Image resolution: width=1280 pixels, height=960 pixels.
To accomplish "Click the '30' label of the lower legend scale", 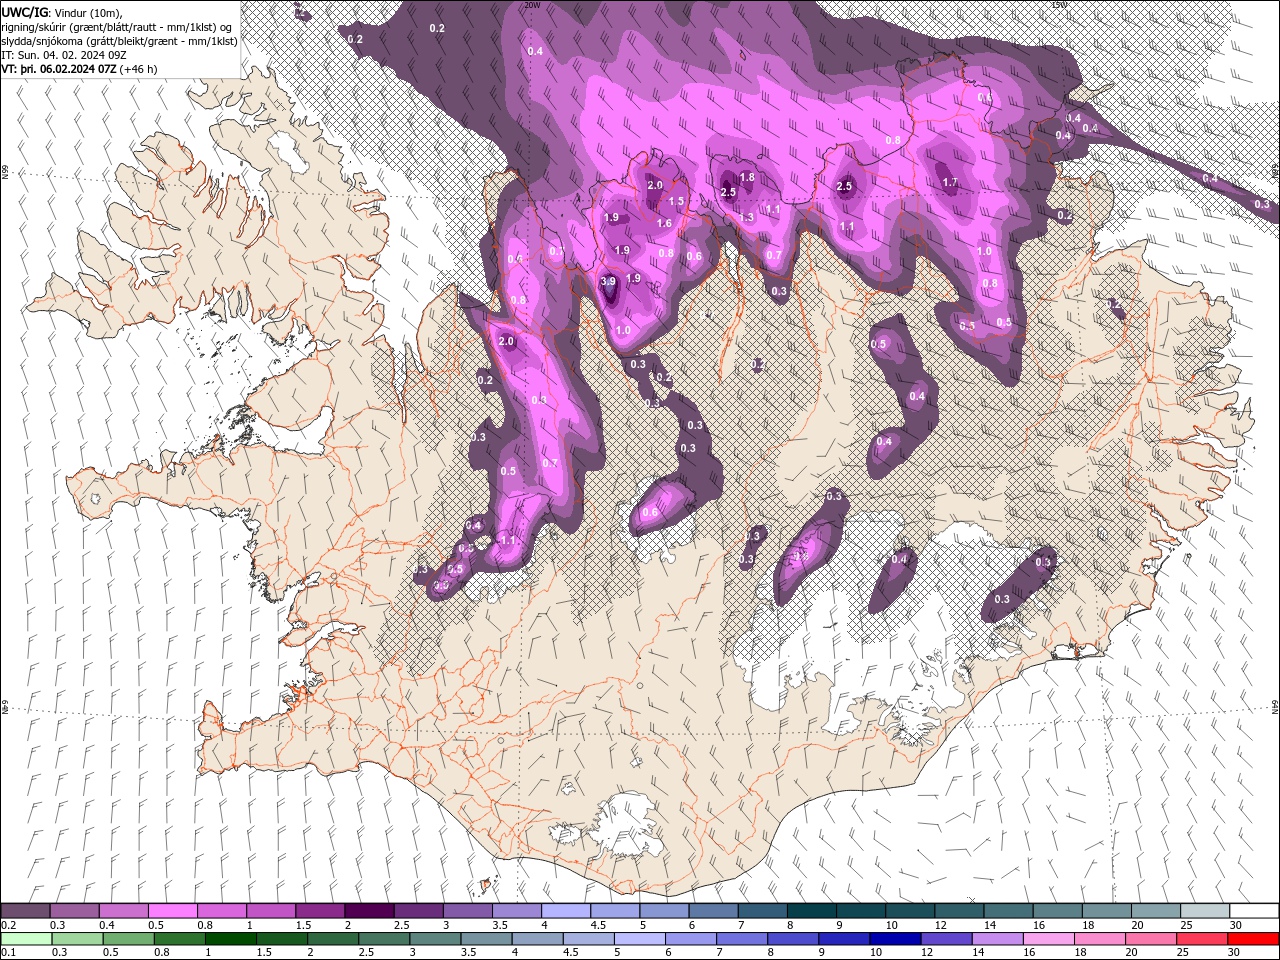I will pyautogui.click(x=1234, y=953).
